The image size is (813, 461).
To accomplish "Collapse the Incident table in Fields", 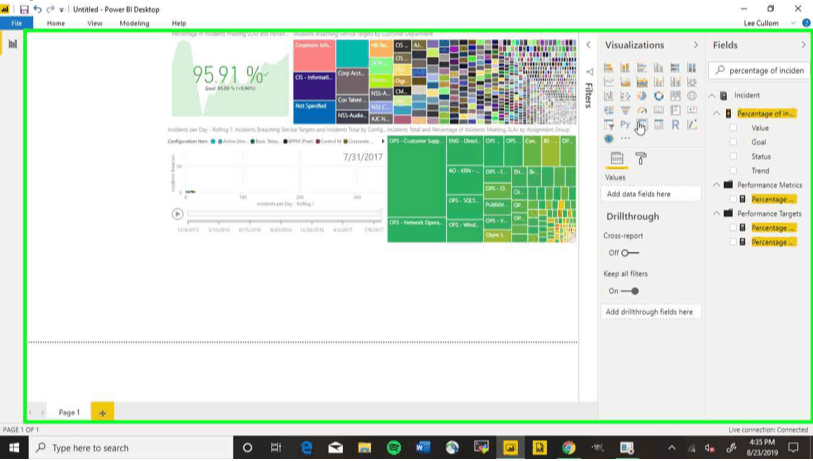I will [712, 95].
